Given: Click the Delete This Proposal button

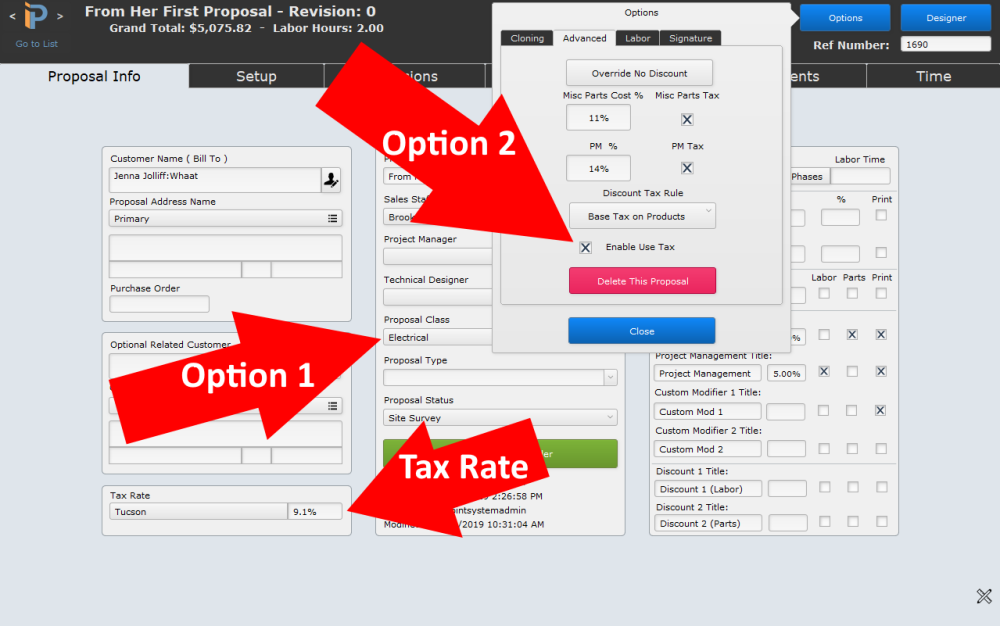Looking at the screenshot, I should pyautogui.click(x=642, y=281).
